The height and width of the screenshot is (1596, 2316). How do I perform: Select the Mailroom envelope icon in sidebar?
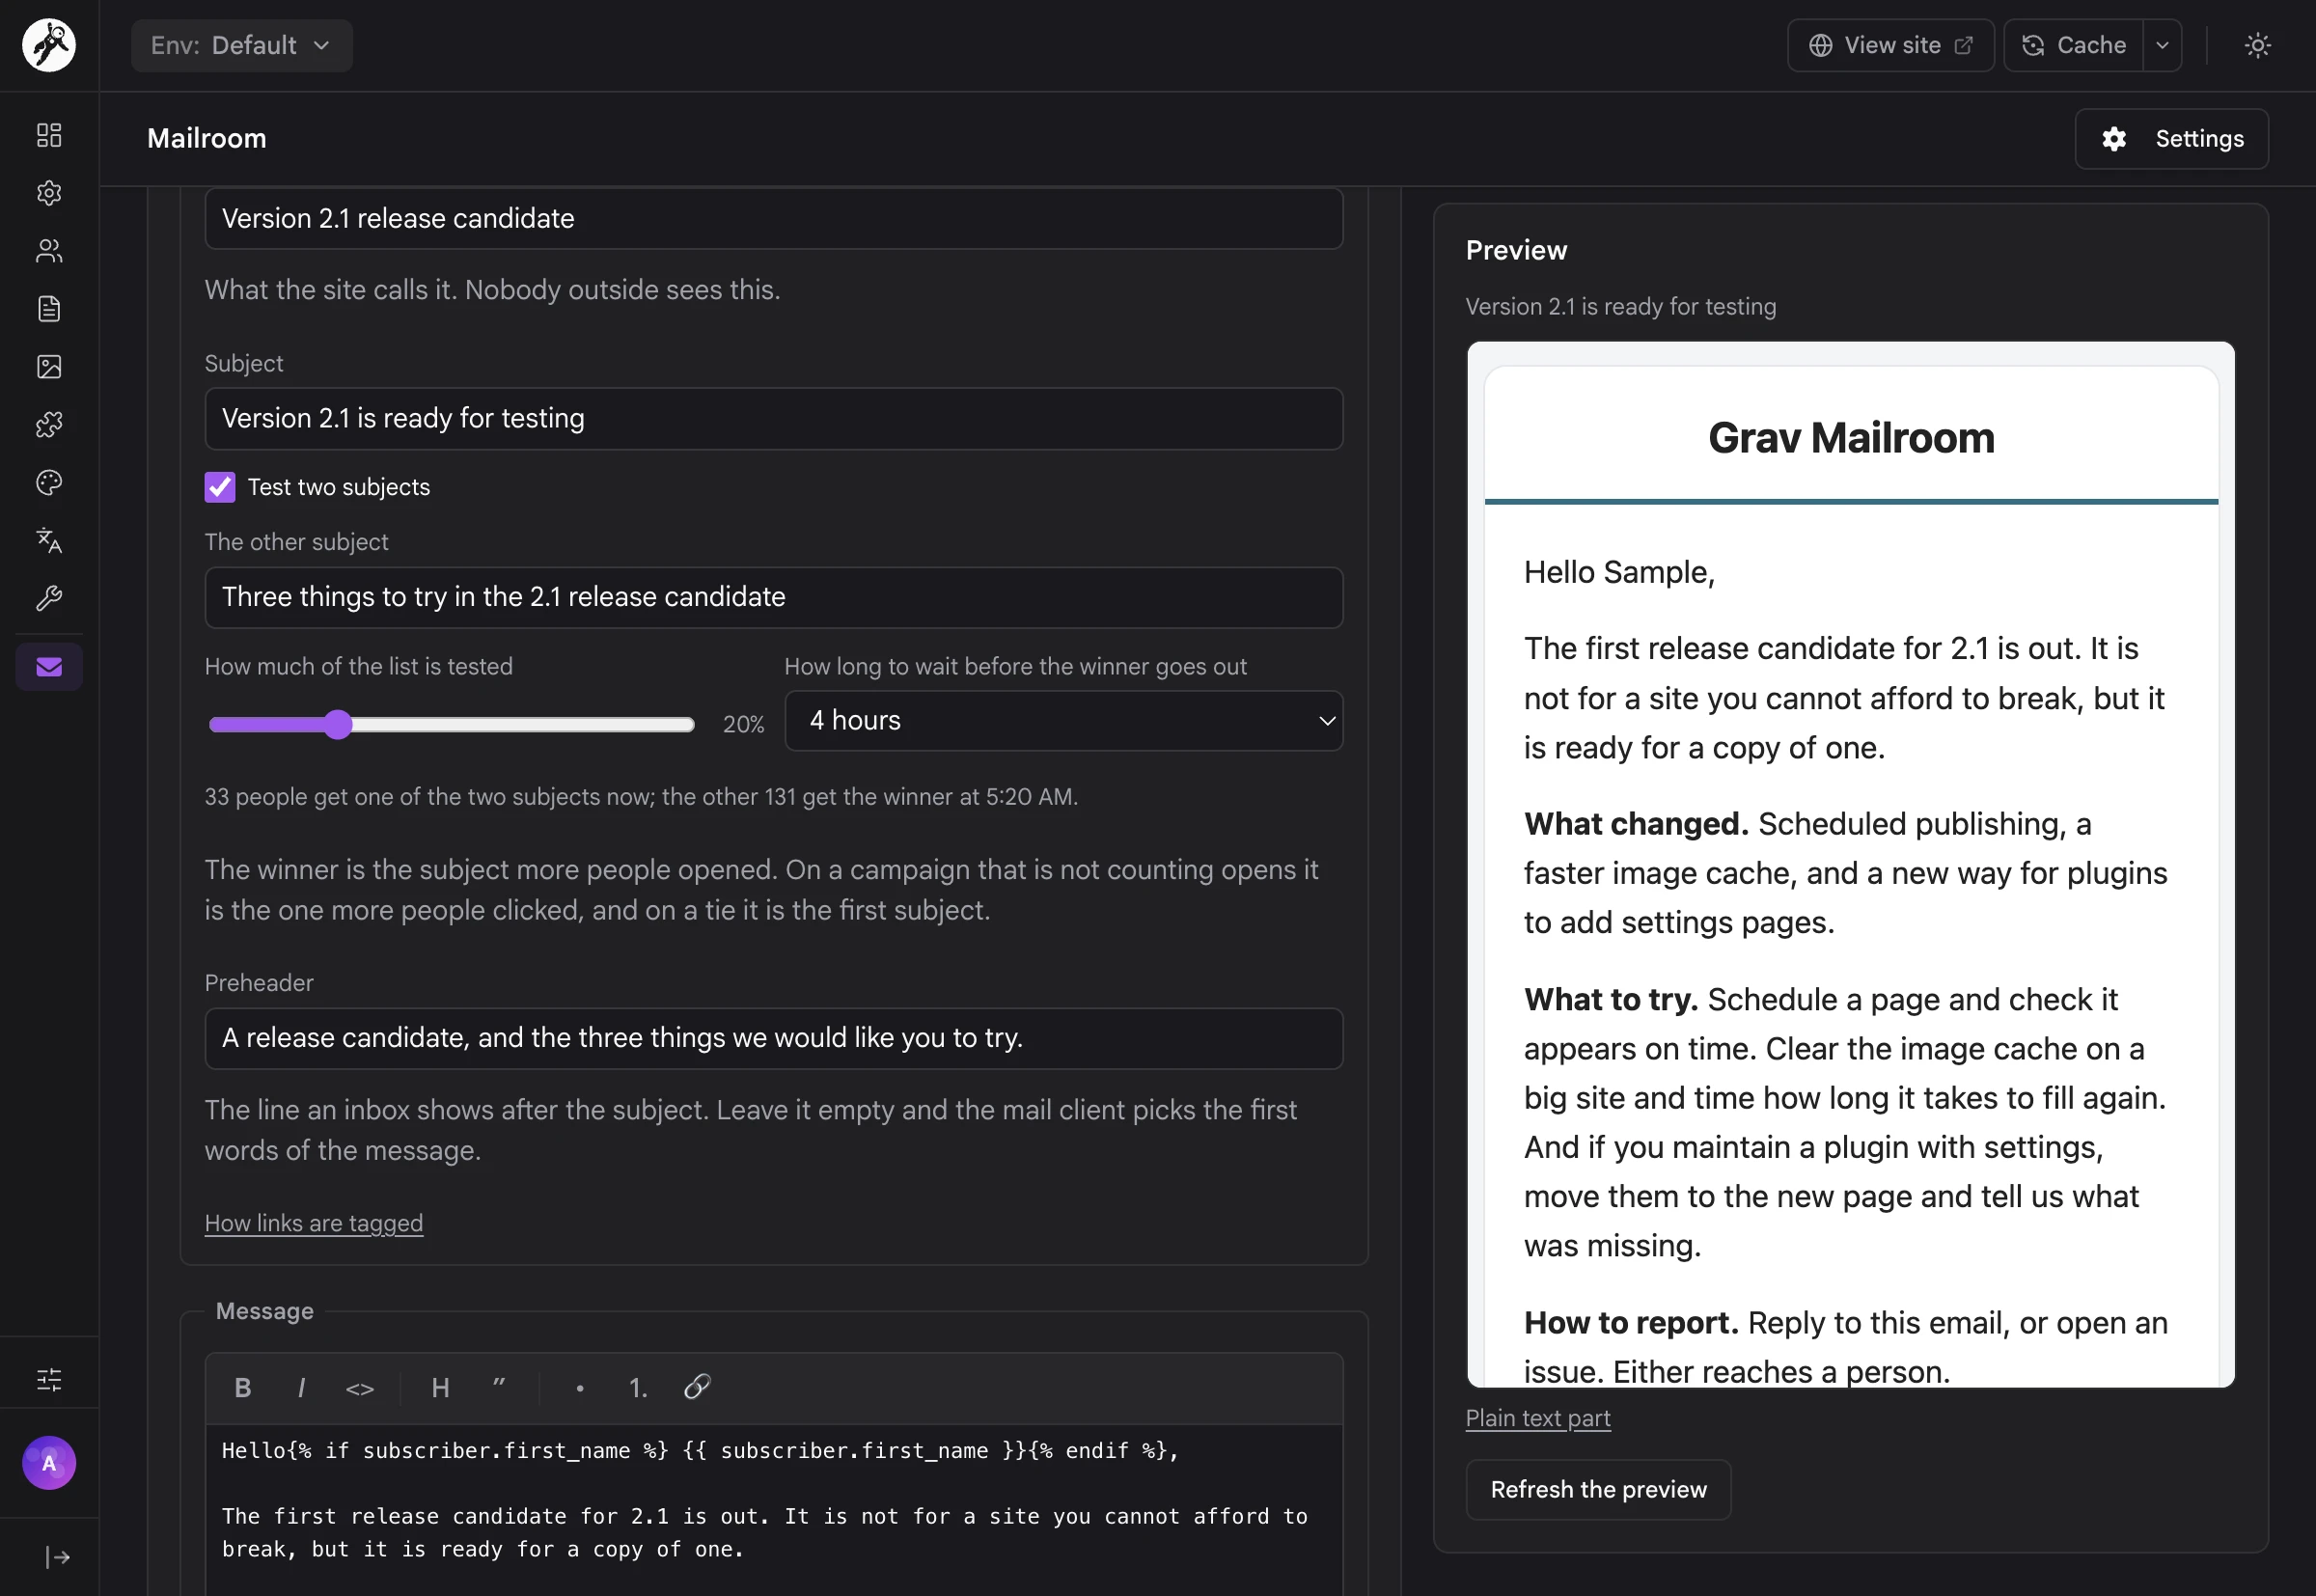pos(49,667)
